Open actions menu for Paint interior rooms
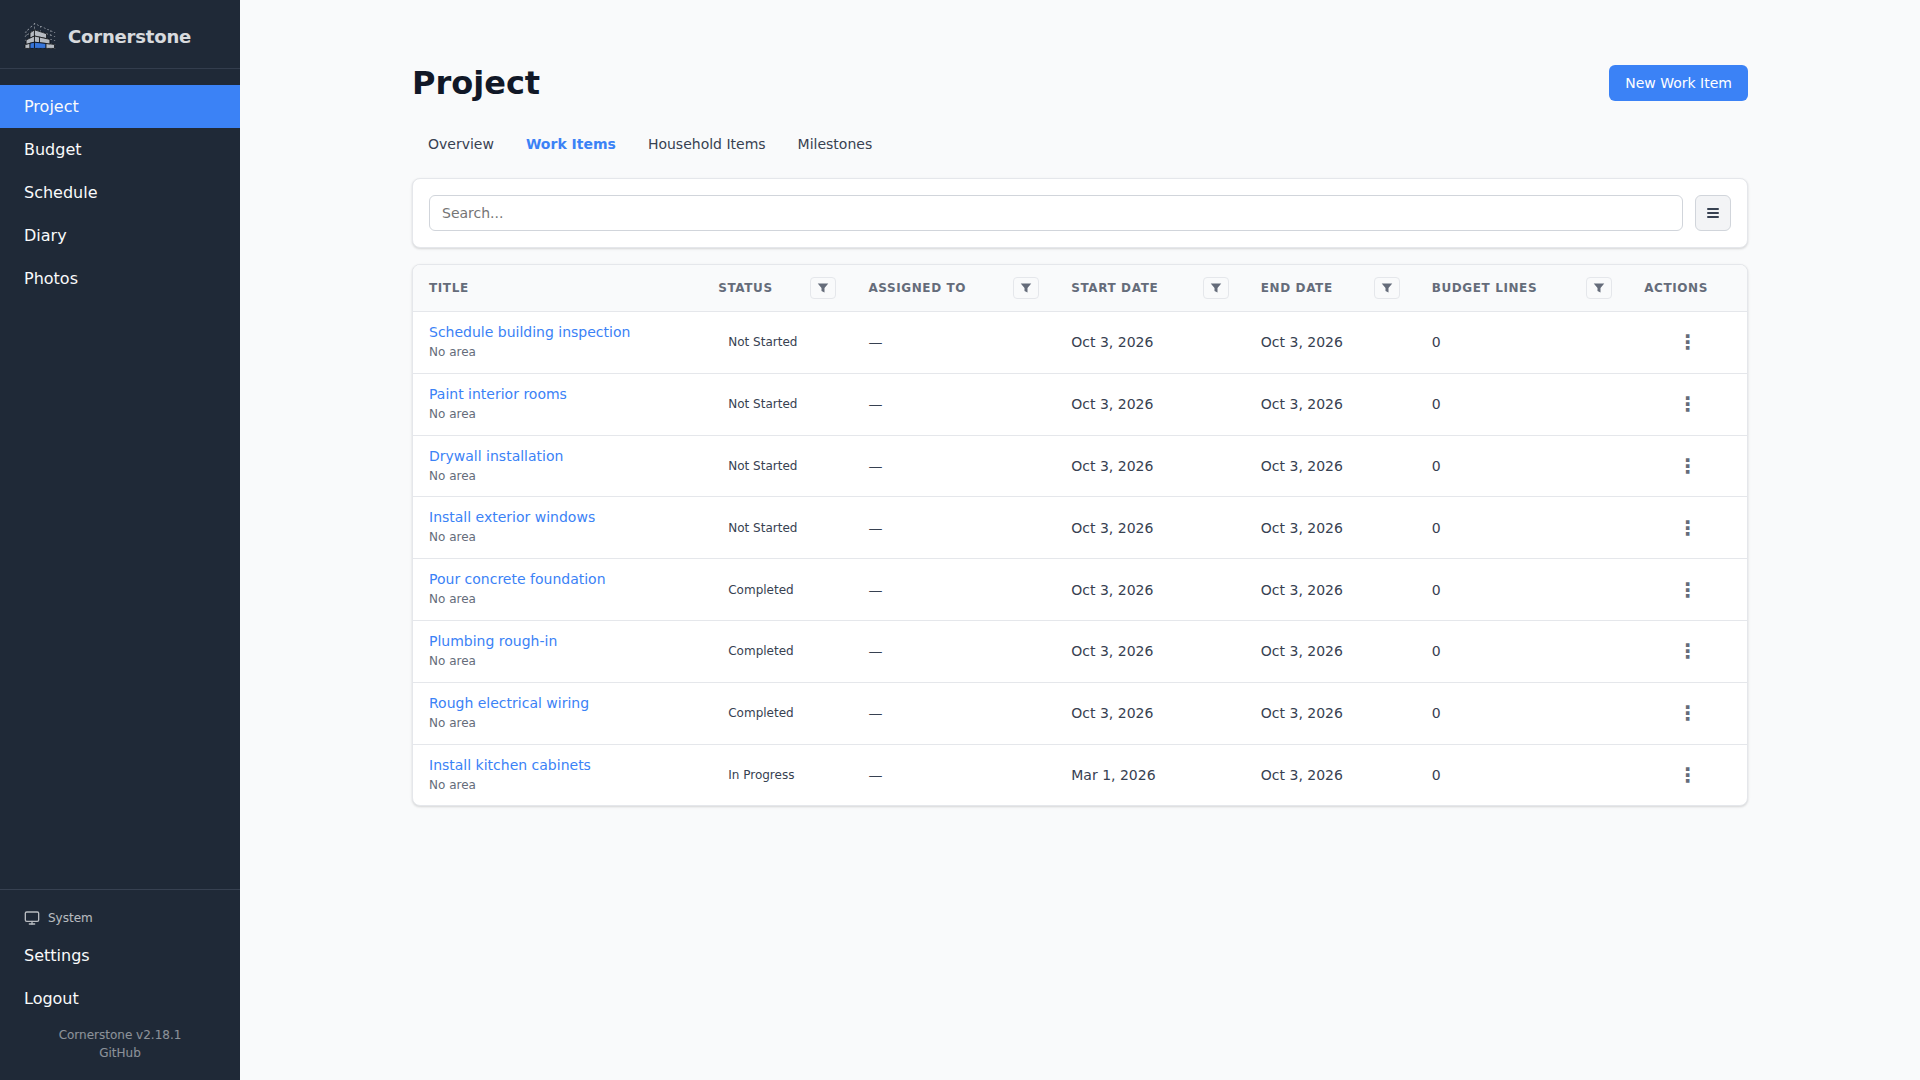Screen dimensions: 1920x1080 (1687, 404)
